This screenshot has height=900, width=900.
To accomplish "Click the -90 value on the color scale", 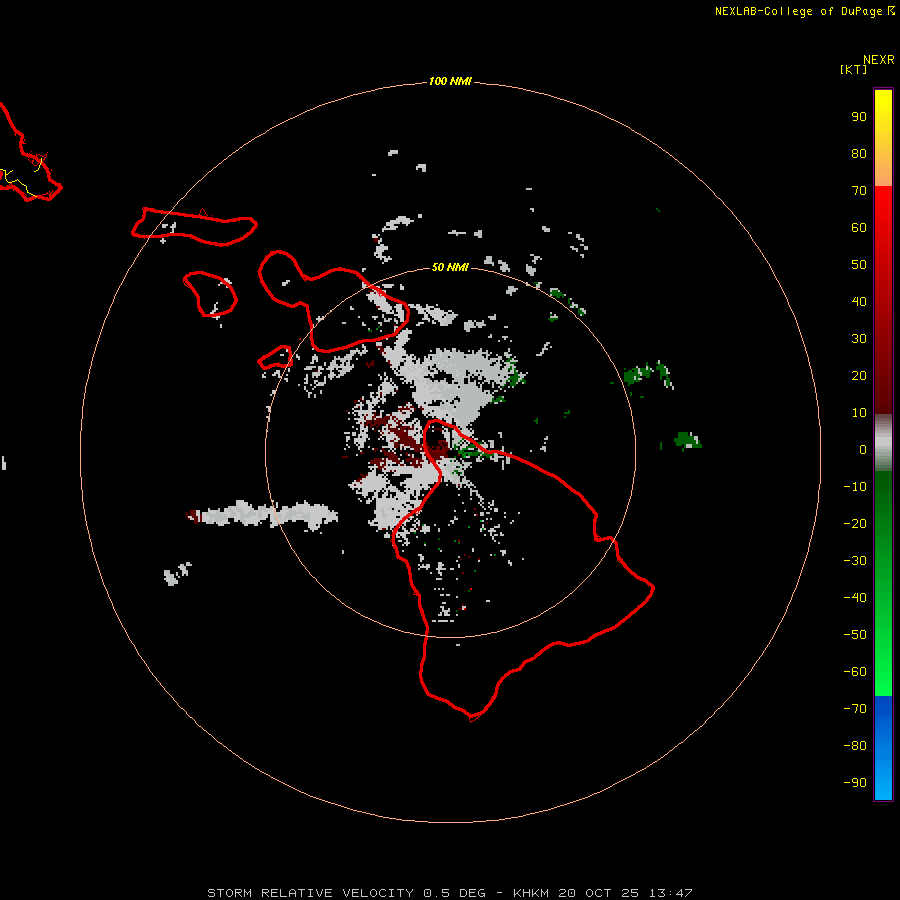I will (x=855, y=783).
